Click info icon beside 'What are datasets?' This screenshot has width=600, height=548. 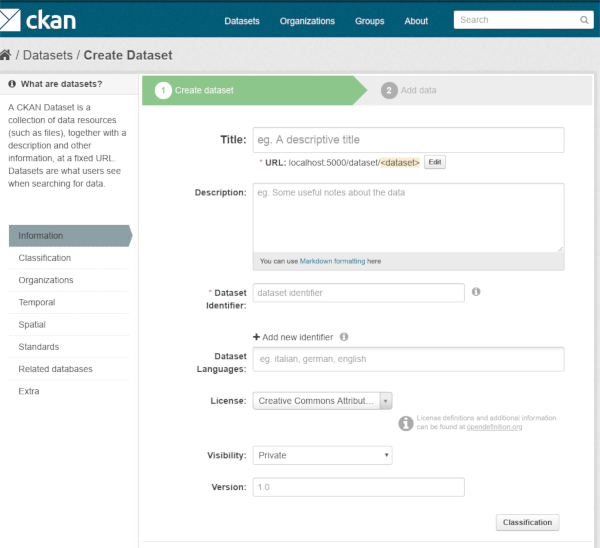12,84
